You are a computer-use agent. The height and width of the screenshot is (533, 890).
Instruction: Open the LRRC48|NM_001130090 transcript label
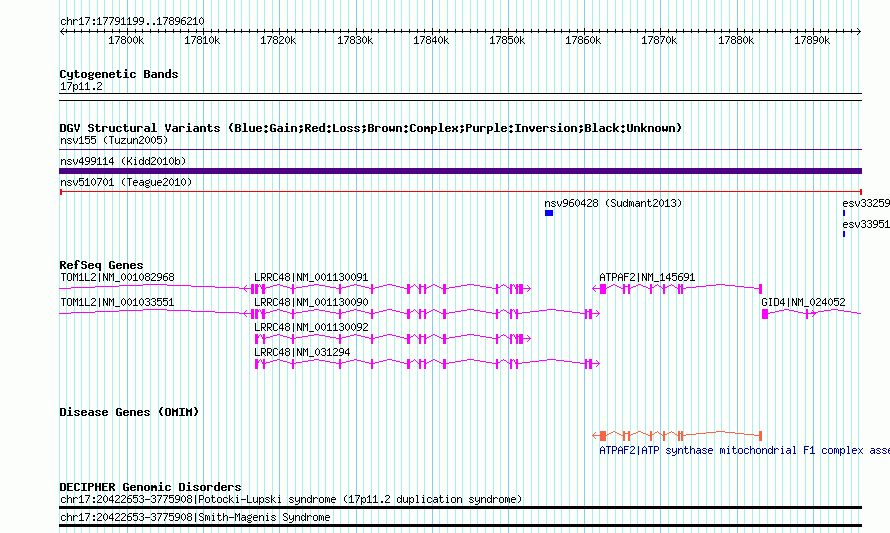pyautogui.click(x=311, y=303)
